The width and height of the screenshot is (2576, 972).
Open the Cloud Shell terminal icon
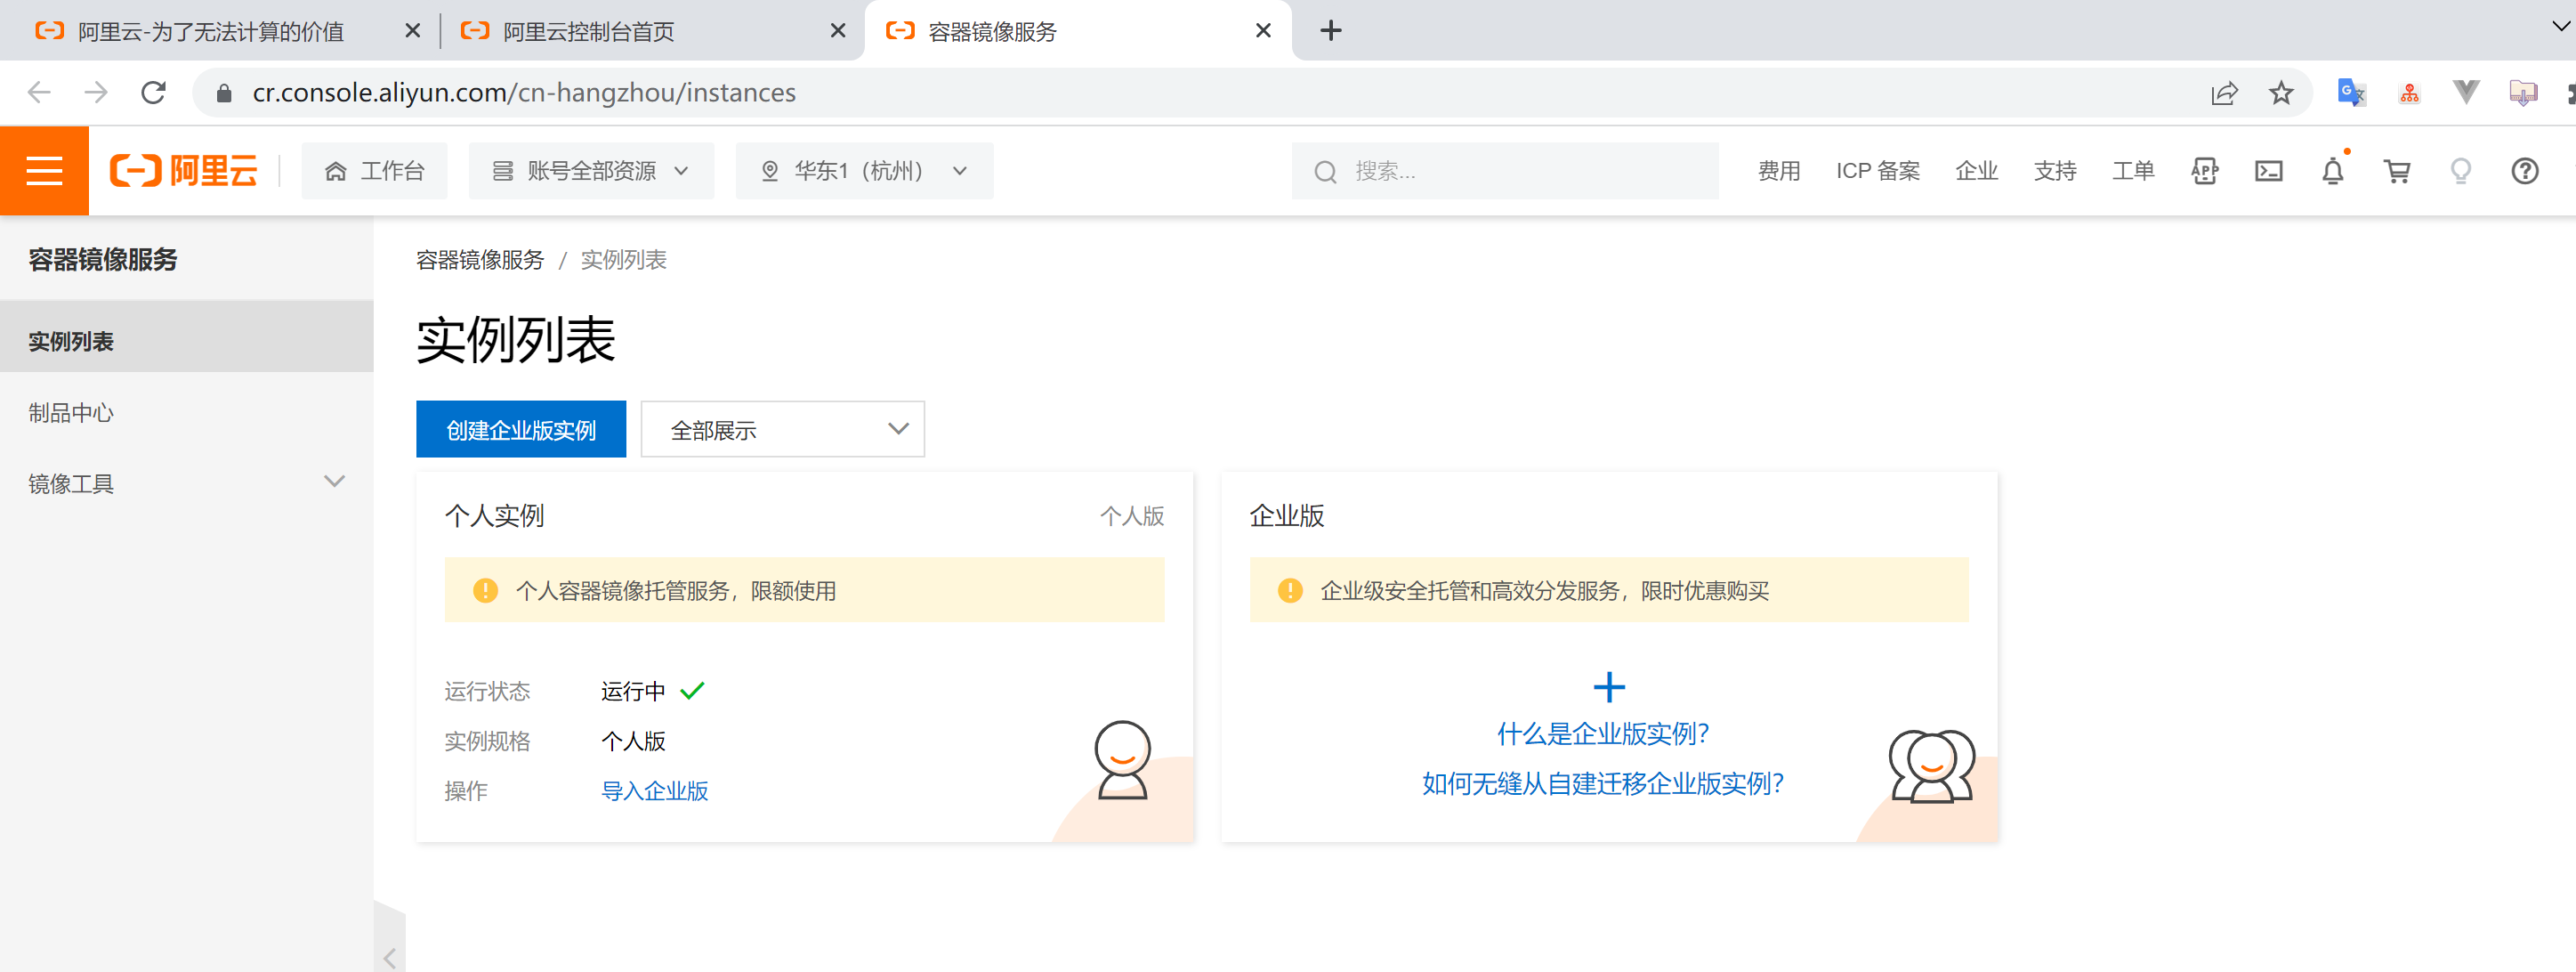coord(2268,171)
